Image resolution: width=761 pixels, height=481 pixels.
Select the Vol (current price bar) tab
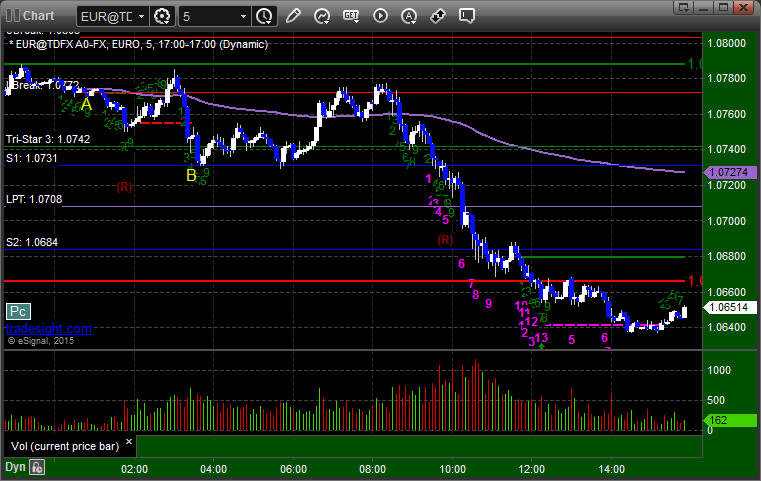click(65, 446)
